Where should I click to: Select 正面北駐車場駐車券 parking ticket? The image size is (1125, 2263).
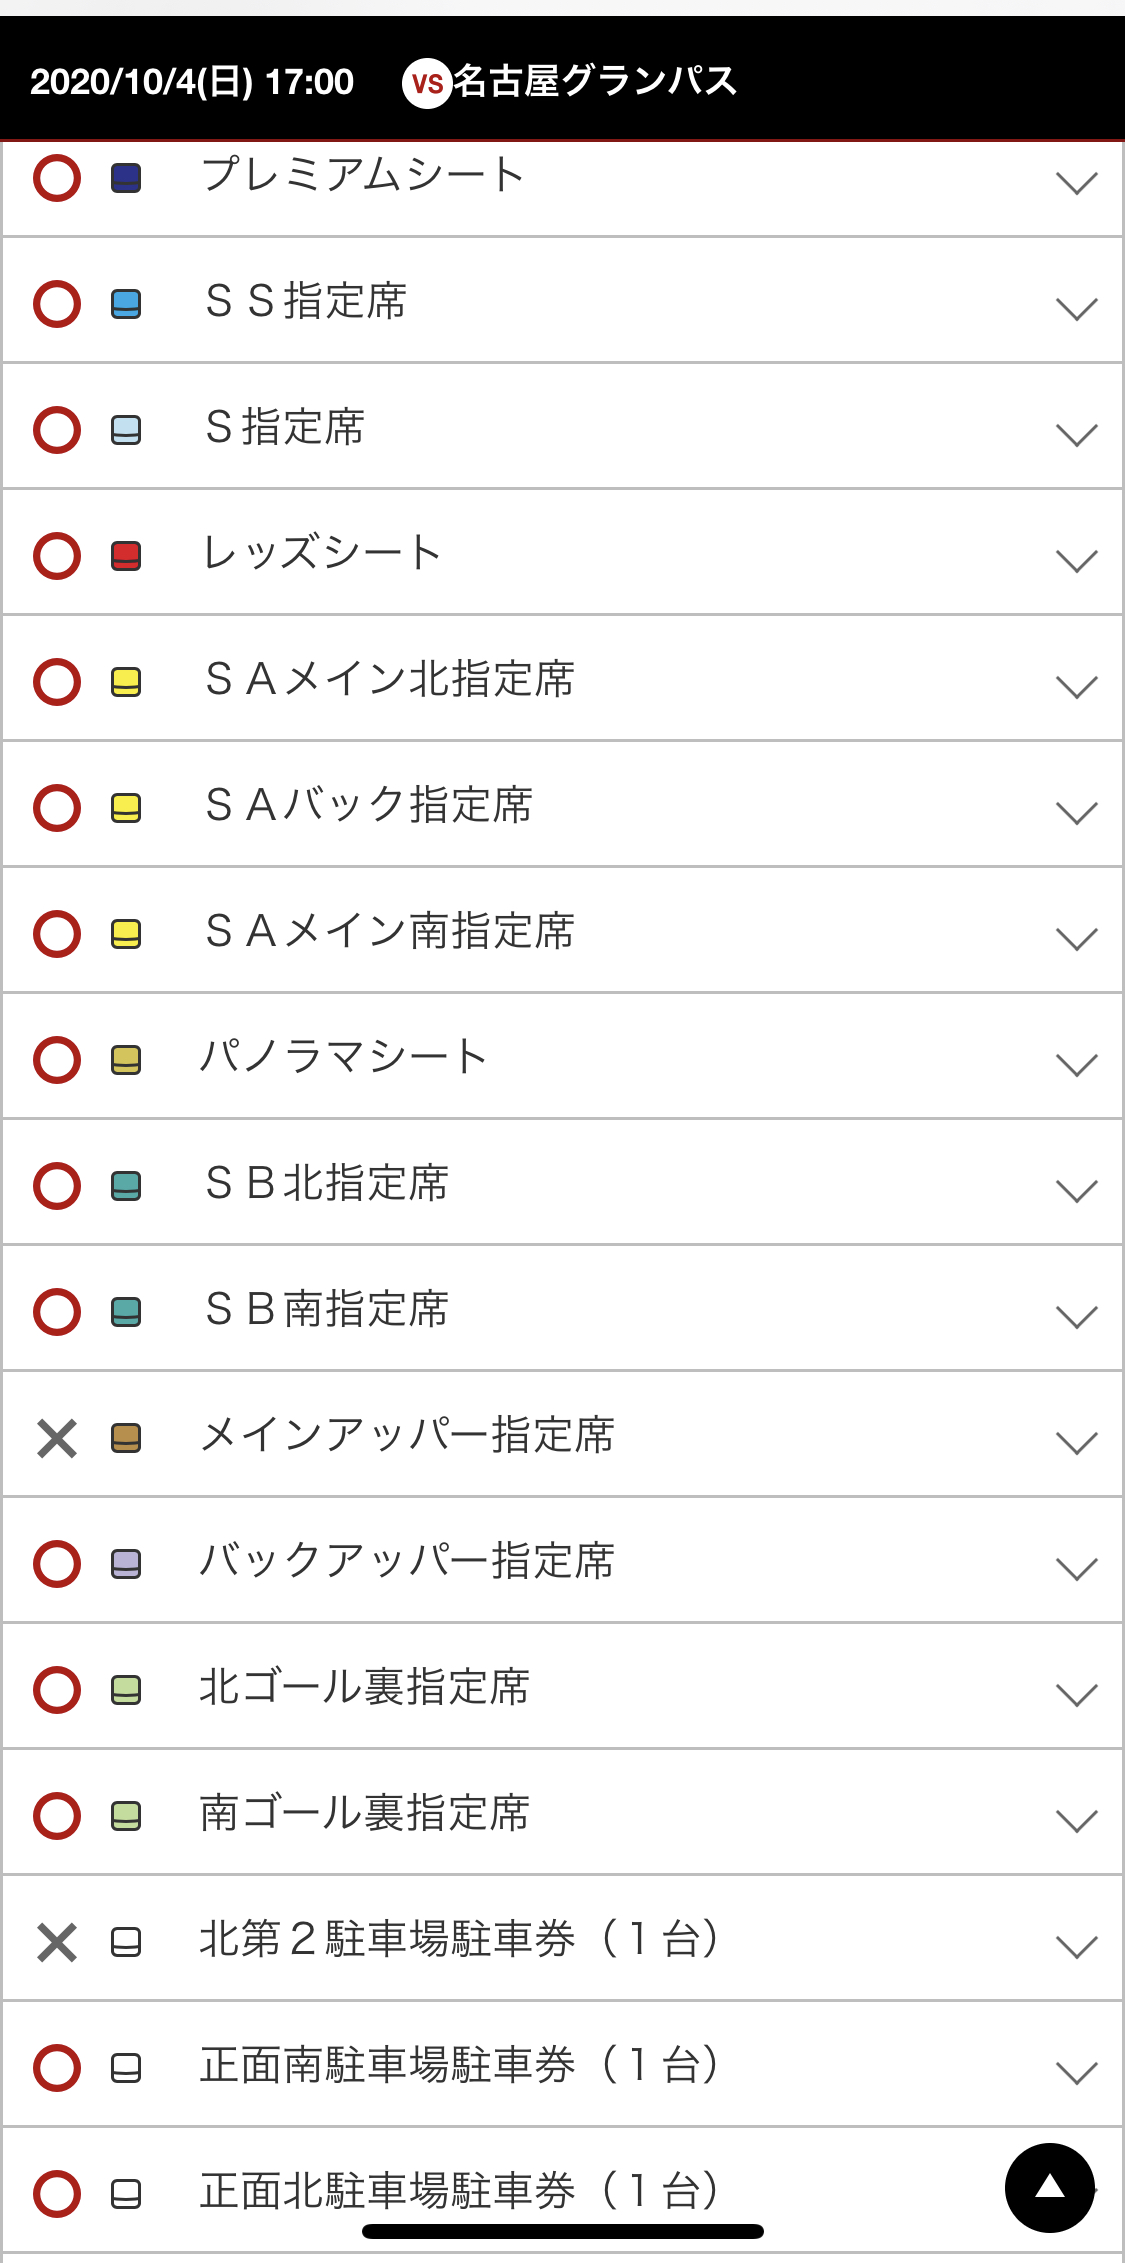point(458,2192)
